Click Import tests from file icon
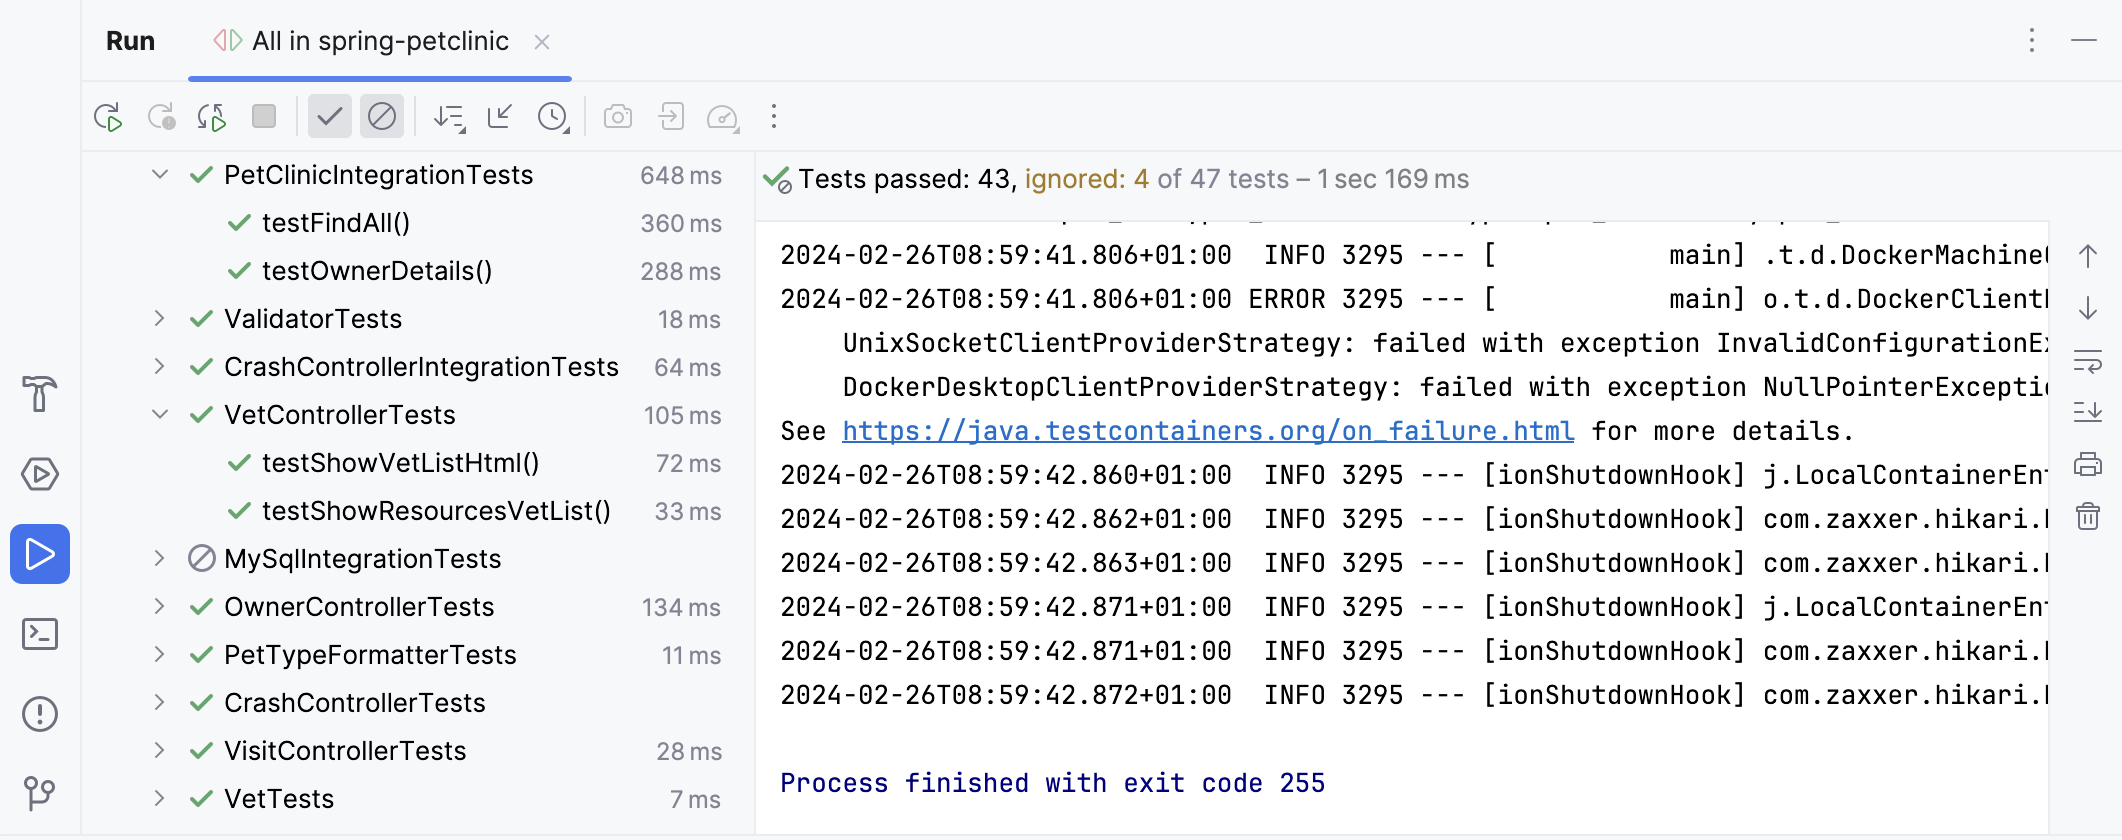Viewport: 2122px width, 840px height. [x=671, y=117]
